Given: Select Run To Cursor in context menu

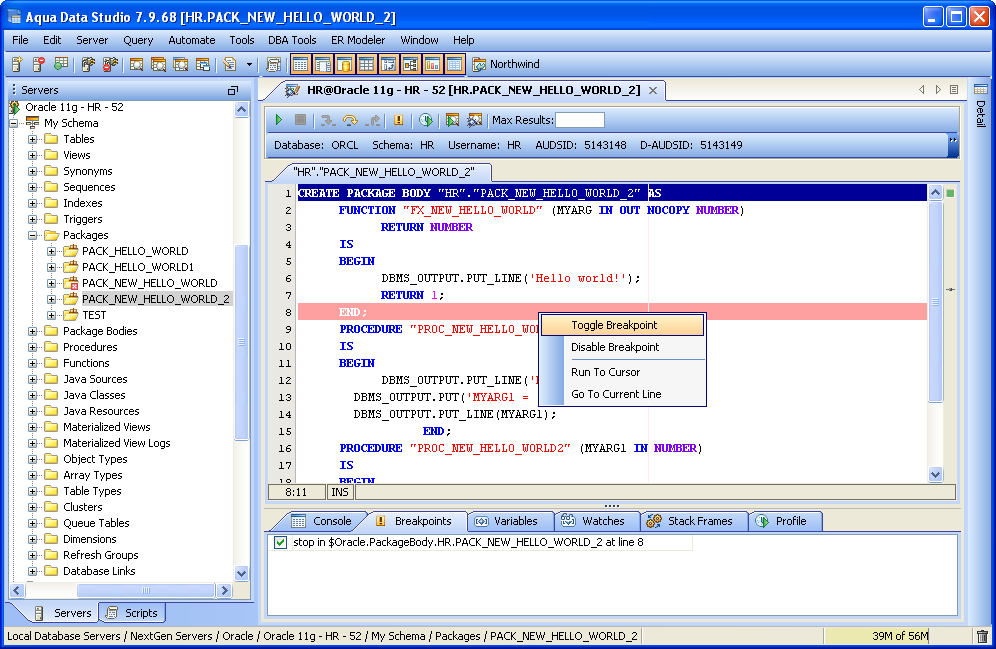Looking at the screenshot, I should 605,372.
